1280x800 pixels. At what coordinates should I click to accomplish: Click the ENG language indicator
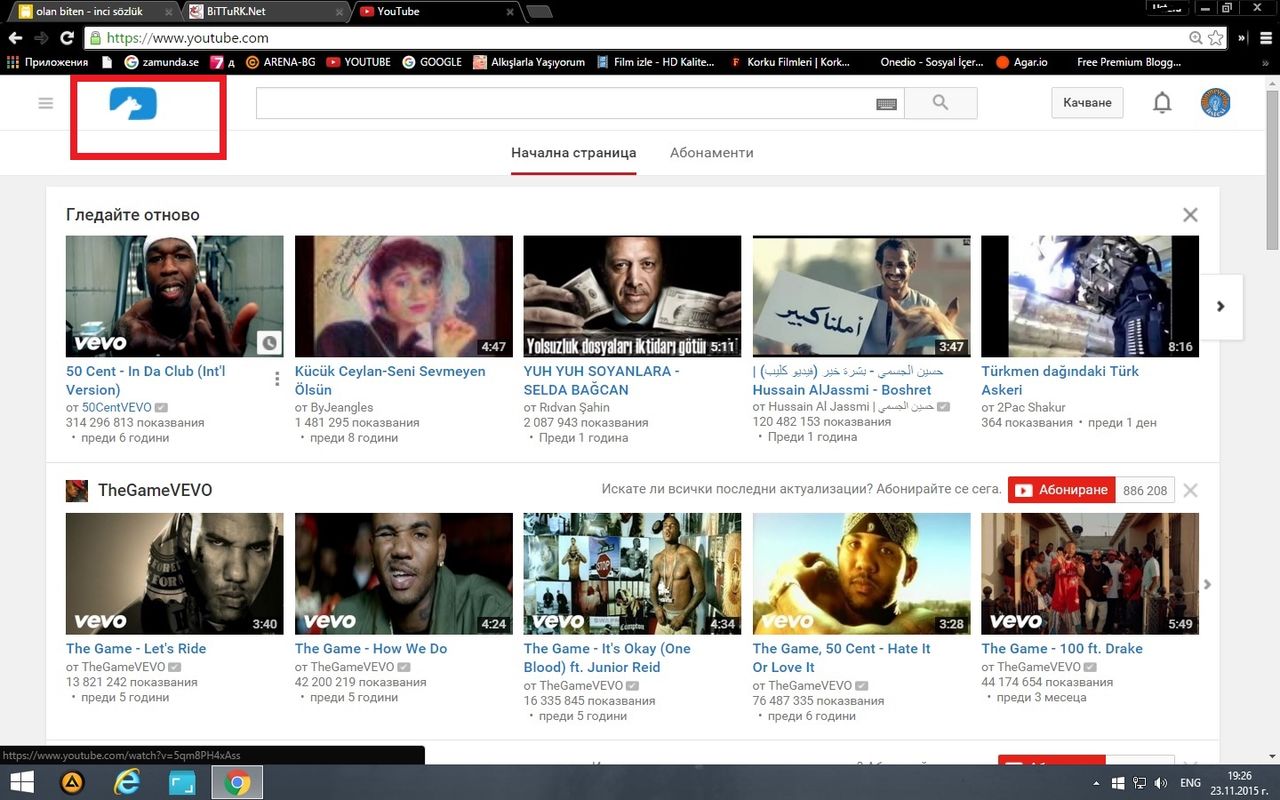(1191, 782)
